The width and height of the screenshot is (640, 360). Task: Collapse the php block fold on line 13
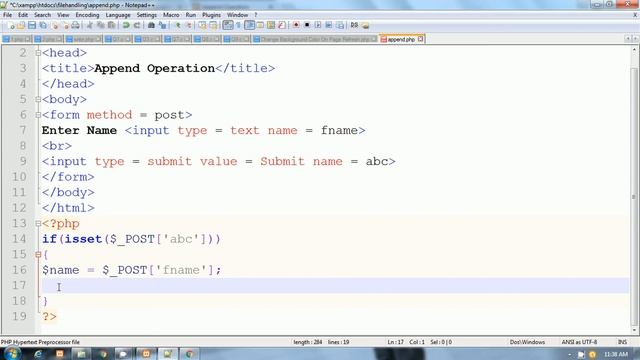(38, 224)
